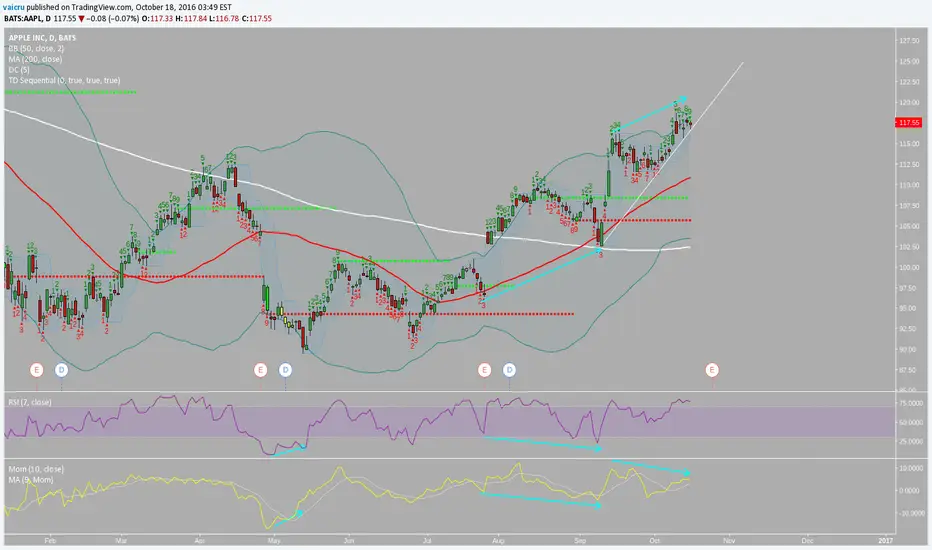Viewport: 932px width, 550px height.
Task: Select the Mom (10, close) indicator label
Action: (x=36, y=469)
